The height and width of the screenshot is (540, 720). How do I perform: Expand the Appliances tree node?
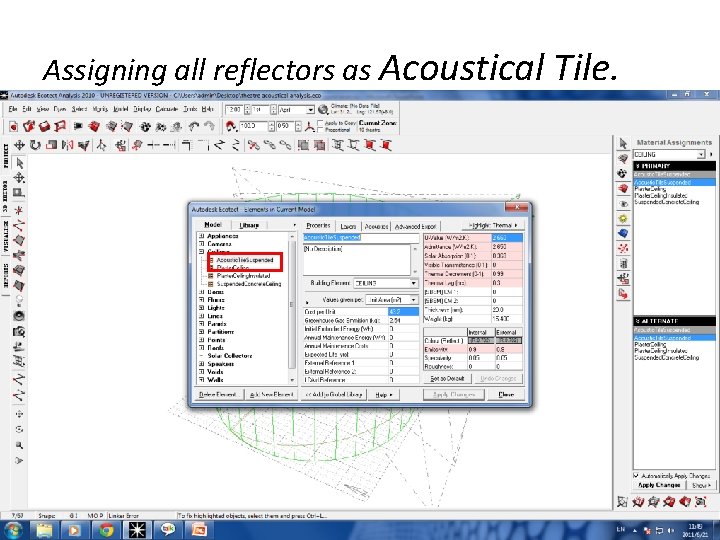pos(201,236)
